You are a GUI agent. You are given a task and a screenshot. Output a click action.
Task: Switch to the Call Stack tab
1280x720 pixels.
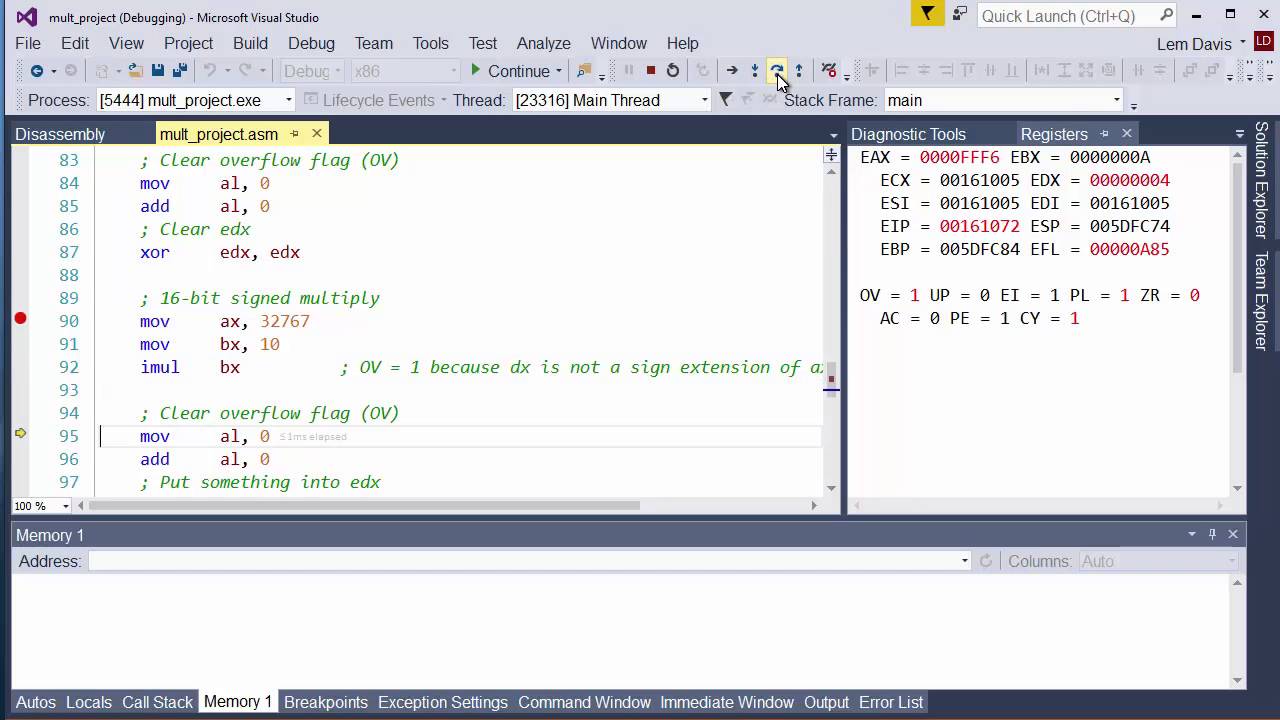pyautogui.click(x=157, y=702)
